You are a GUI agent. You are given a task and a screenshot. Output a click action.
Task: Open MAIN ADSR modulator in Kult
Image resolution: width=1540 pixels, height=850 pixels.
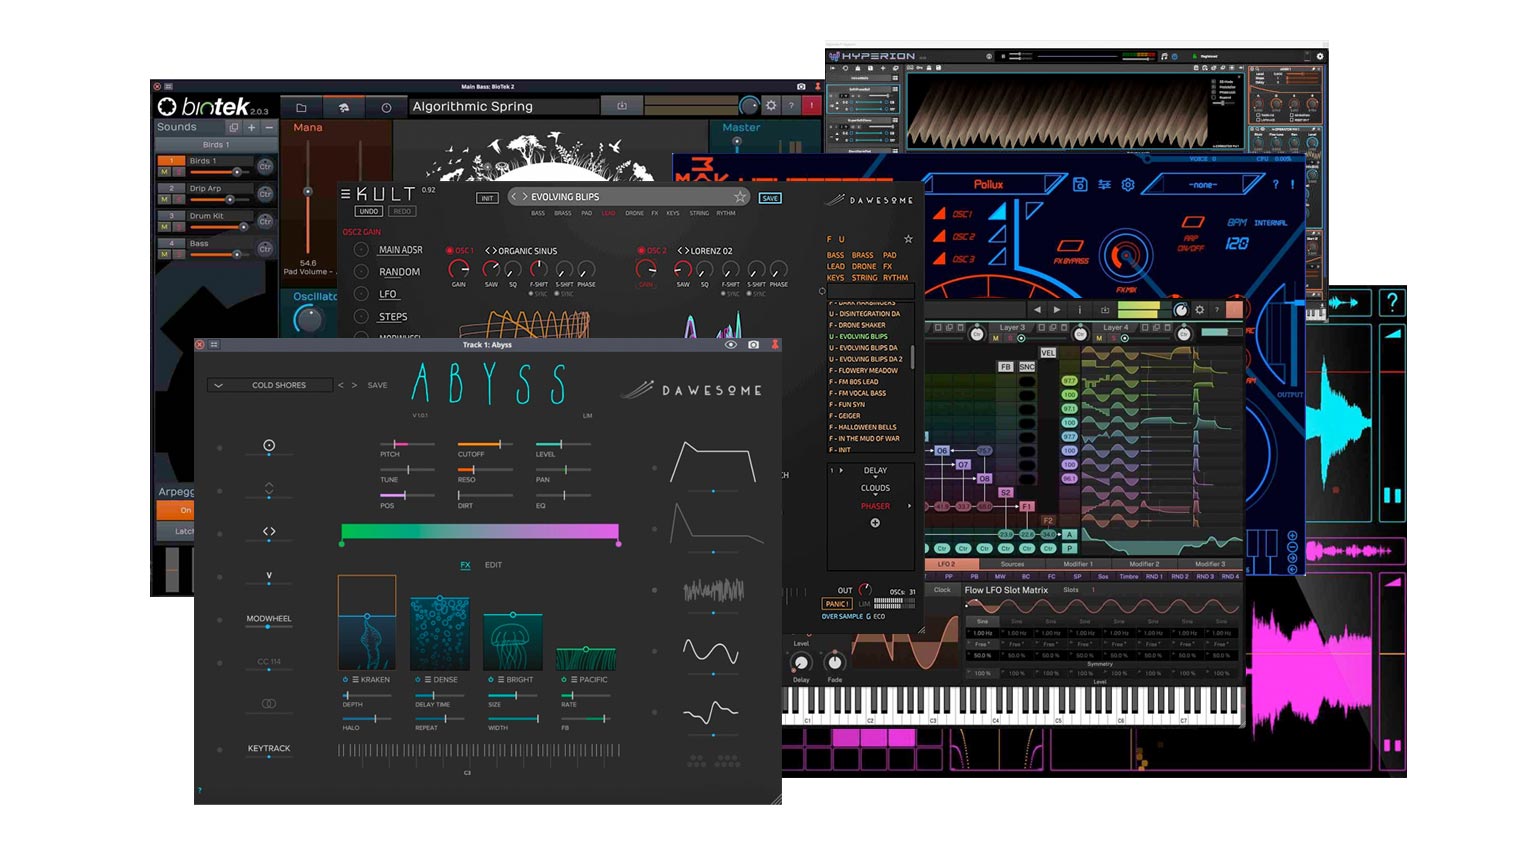(x=400, y=250)
